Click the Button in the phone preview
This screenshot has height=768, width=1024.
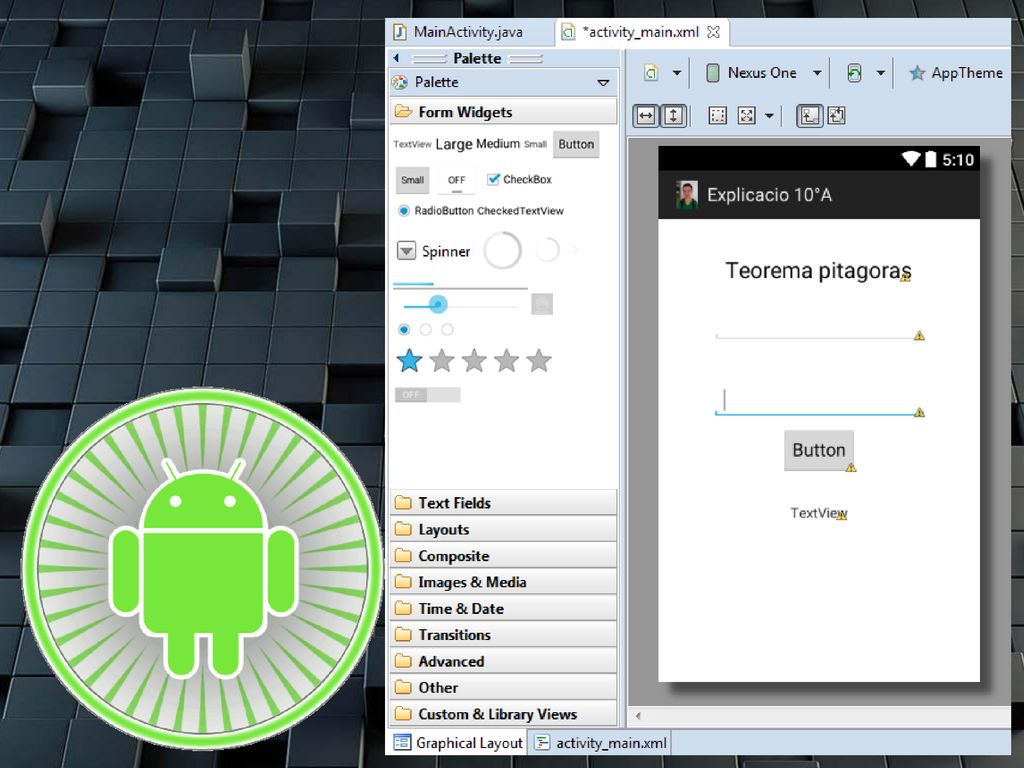[819, 450]
